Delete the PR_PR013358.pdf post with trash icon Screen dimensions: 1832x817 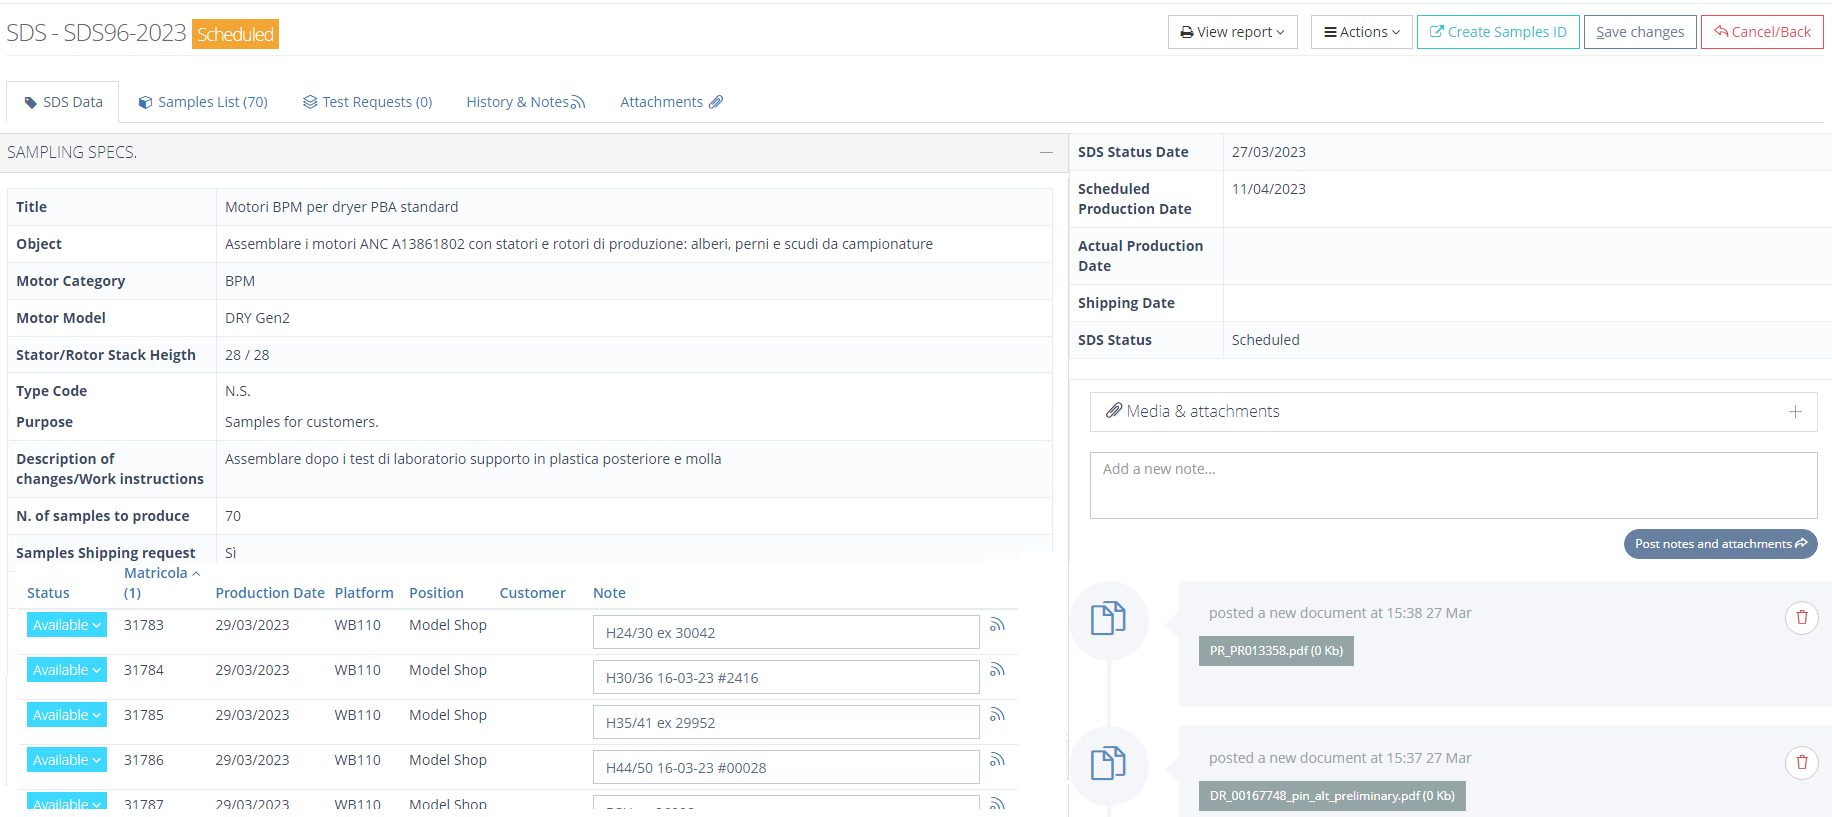[x=1801, y=618]
